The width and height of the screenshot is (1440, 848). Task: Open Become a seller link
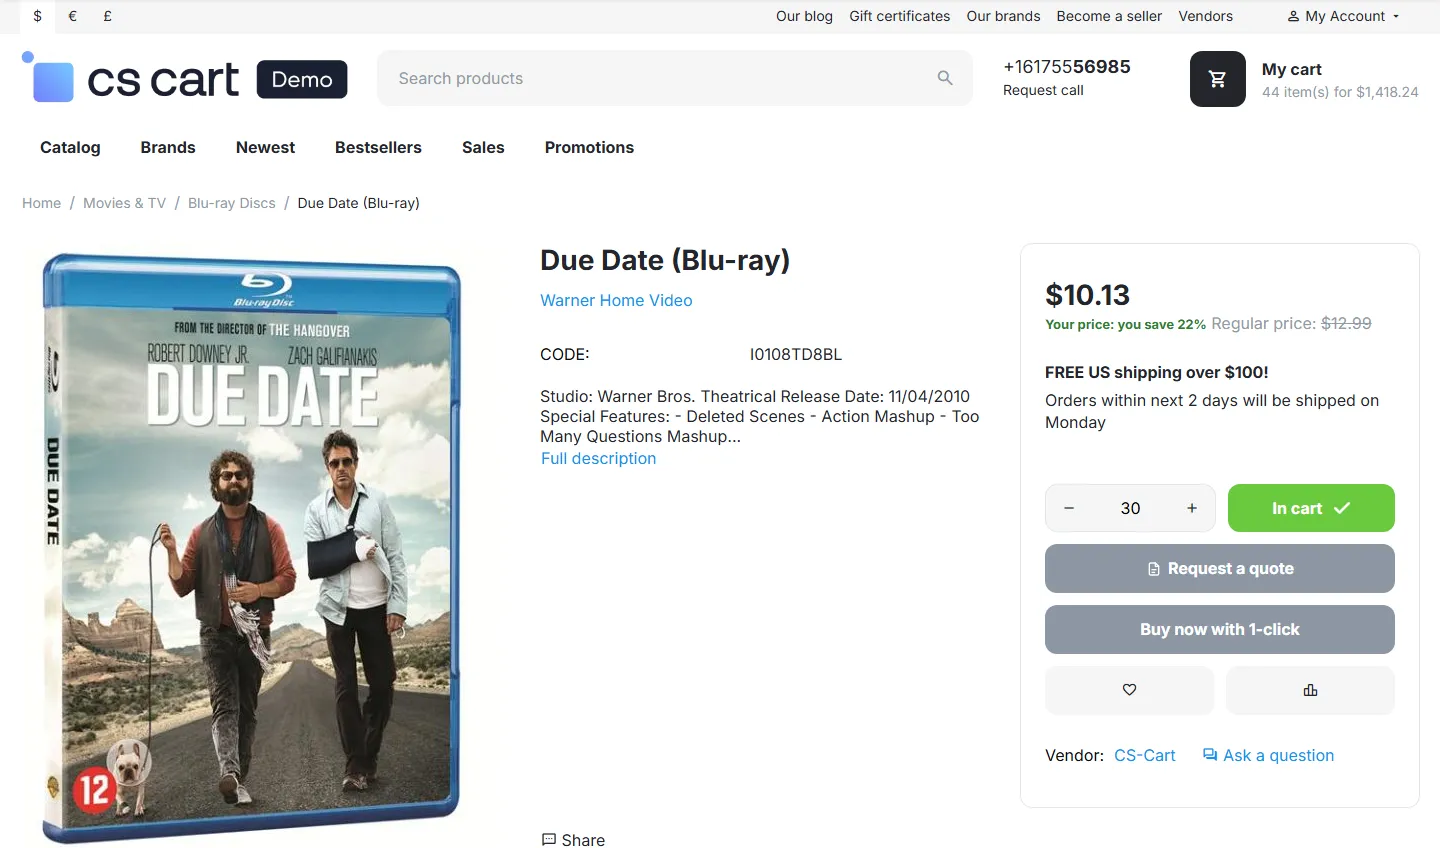click(x=1109, y=16)
